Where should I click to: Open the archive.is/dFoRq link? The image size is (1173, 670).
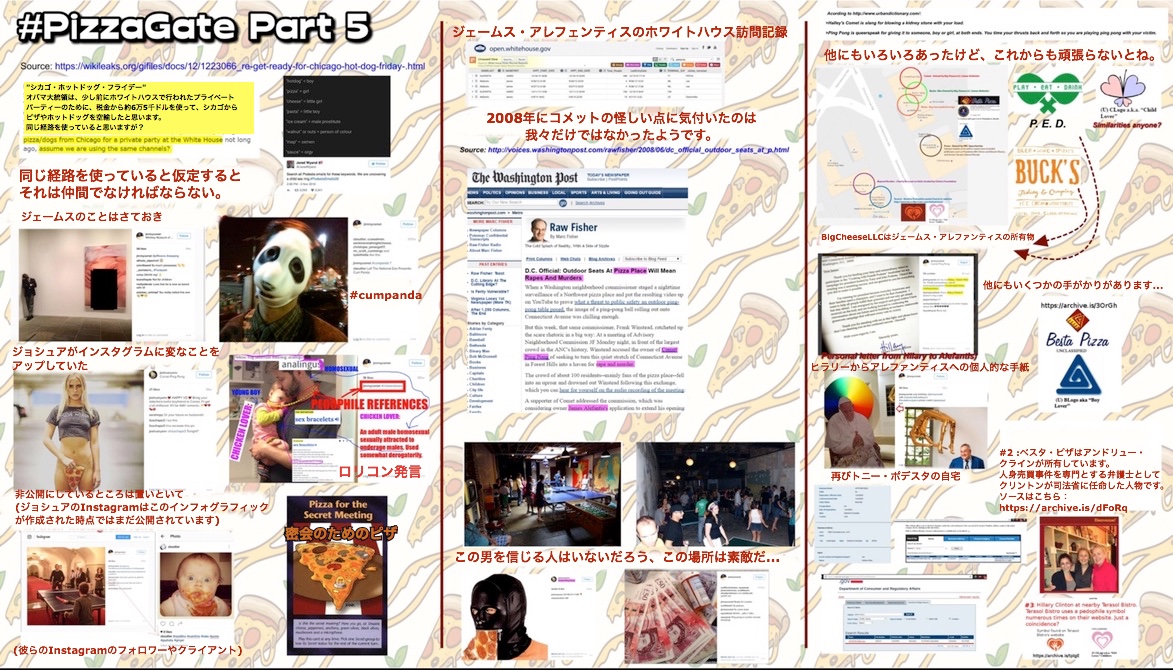[1063, 508]
